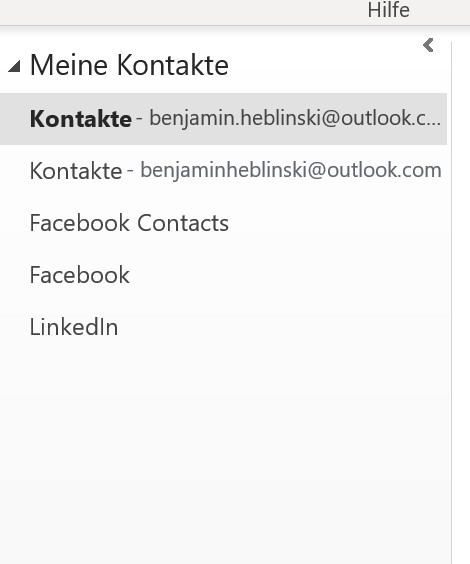
Task: Click the bold Kontakte label of selected folder
Action: click(x=81, y=119)
